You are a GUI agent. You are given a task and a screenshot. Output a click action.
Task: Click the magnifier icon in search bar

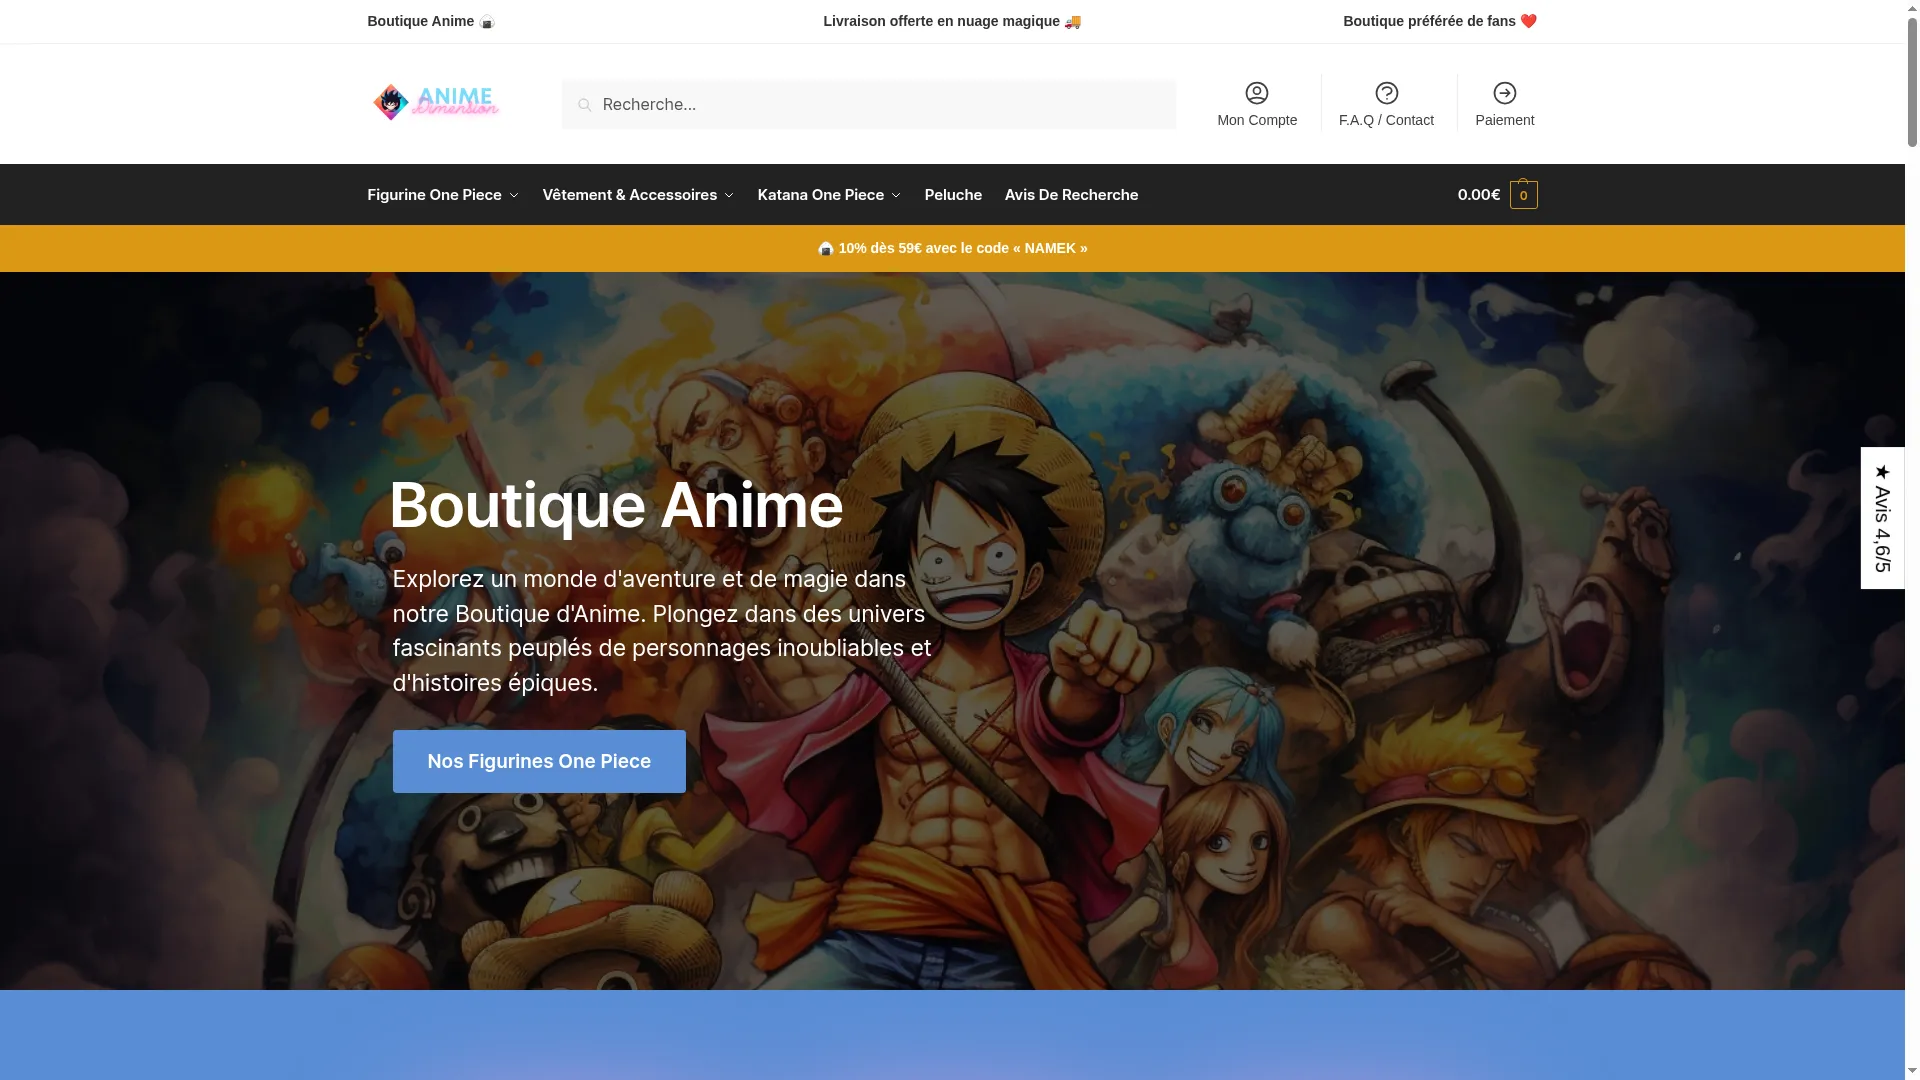[585, 105]
